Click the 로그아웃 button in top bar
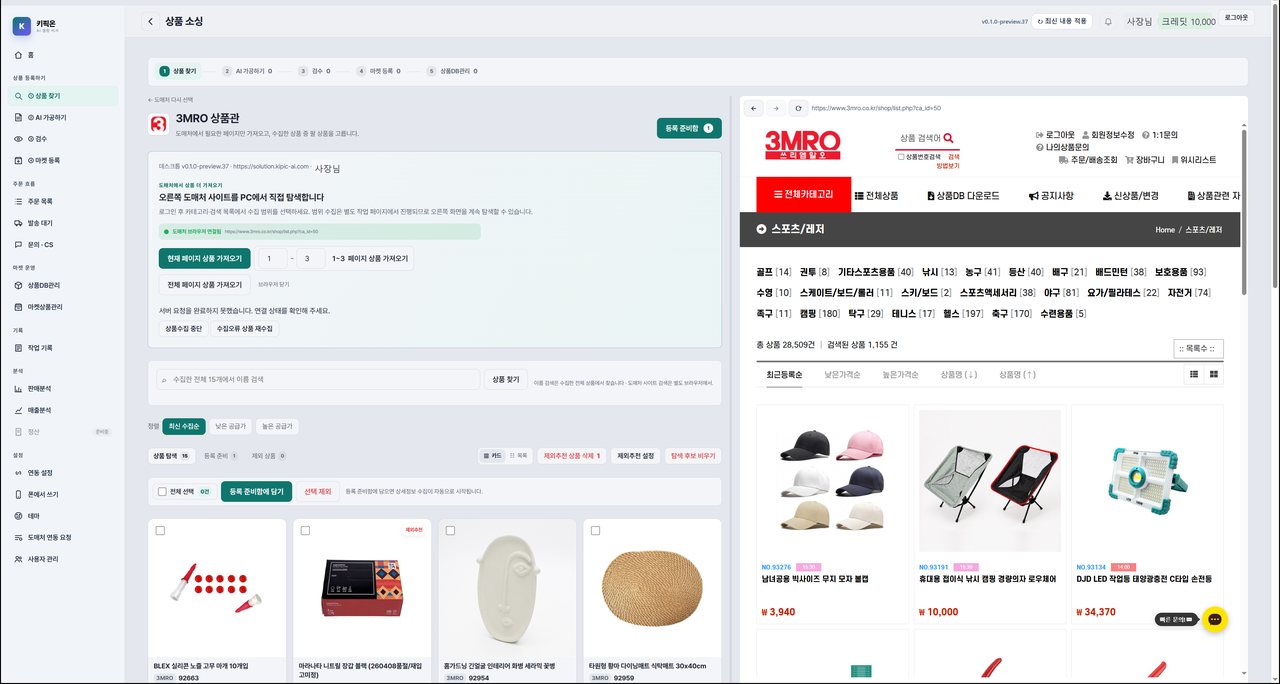 [x=1236, y=17]
